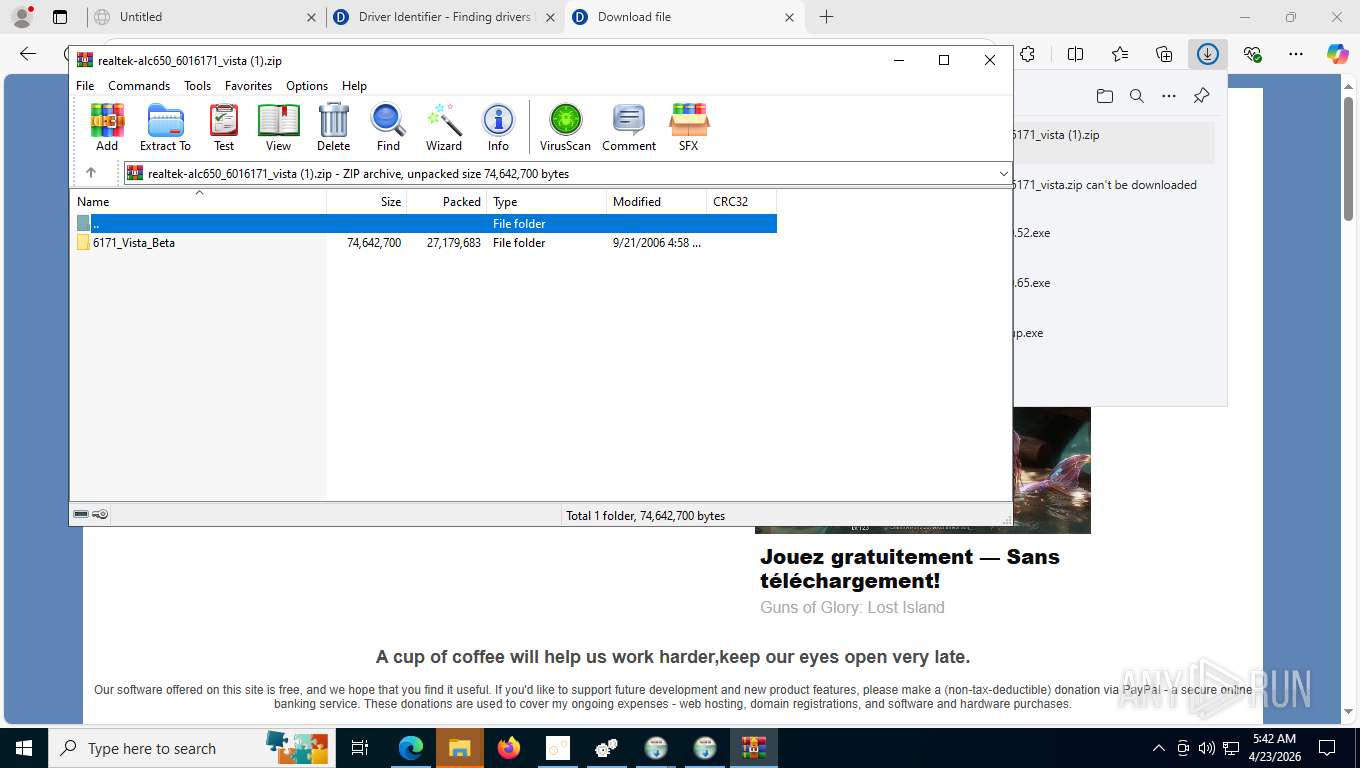Go up one folder level arrow

pyautogui.click(x=91, y=173)
